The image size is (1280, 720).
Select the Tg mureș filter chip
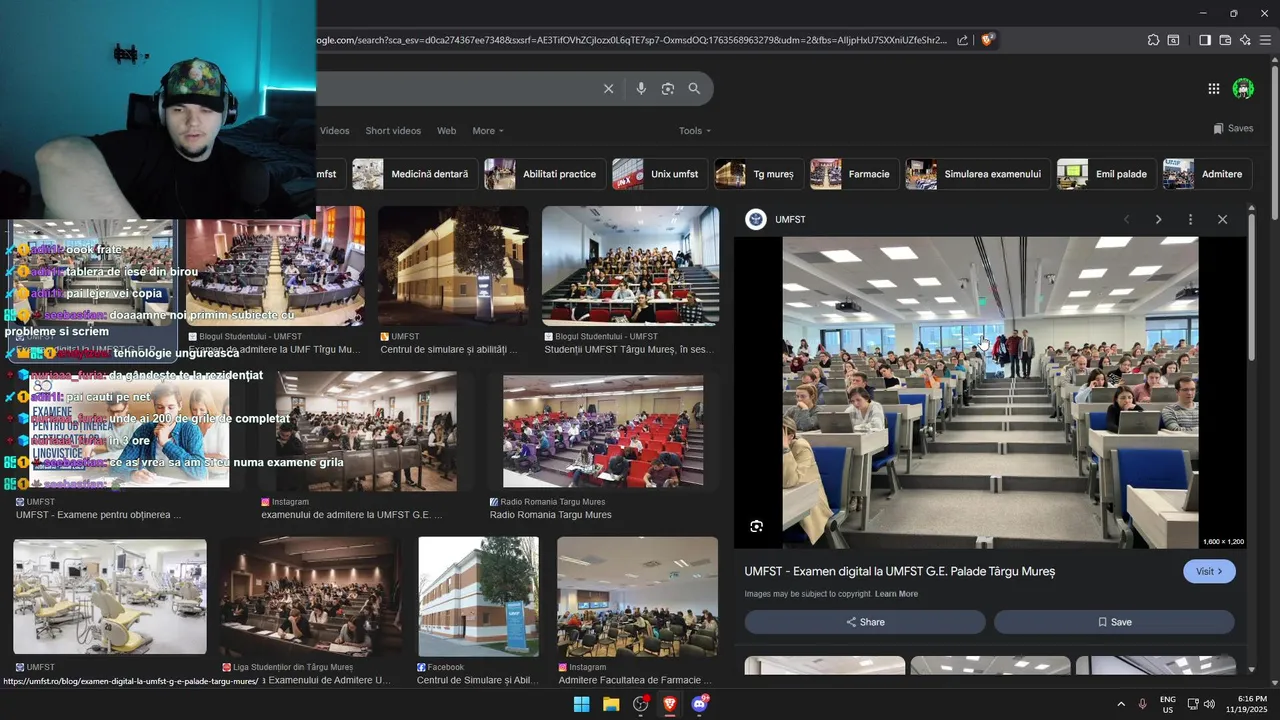click(757, 174)
